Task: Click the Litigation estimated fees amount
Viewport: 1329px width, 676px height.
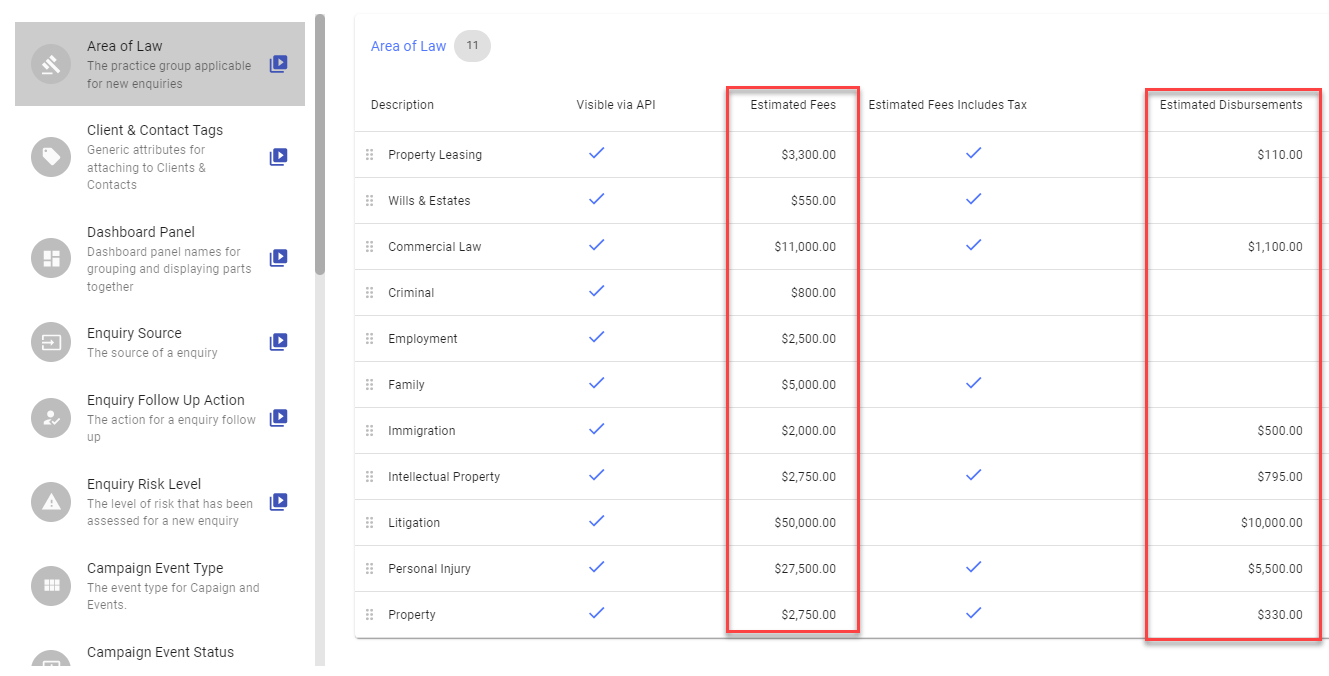Action: [805, 523]
